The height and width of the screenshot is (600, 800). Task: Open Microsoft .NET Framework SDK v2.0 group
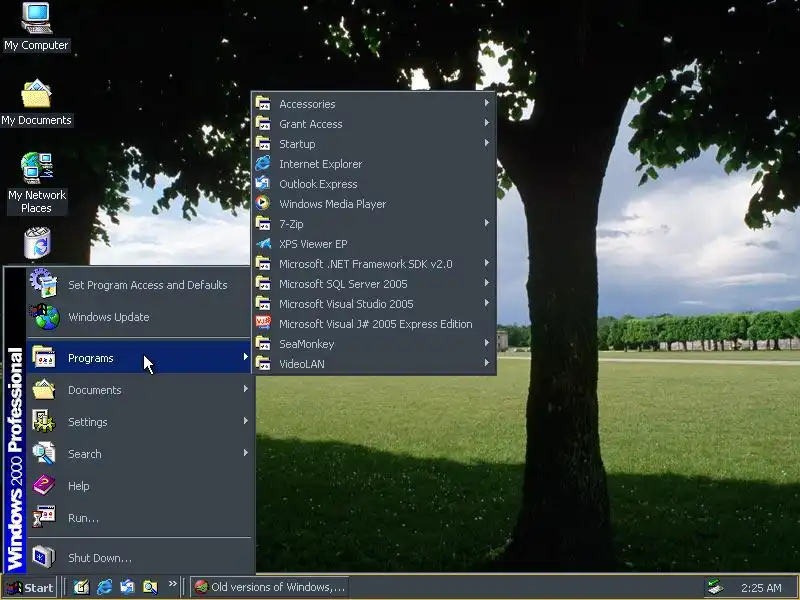373,264
